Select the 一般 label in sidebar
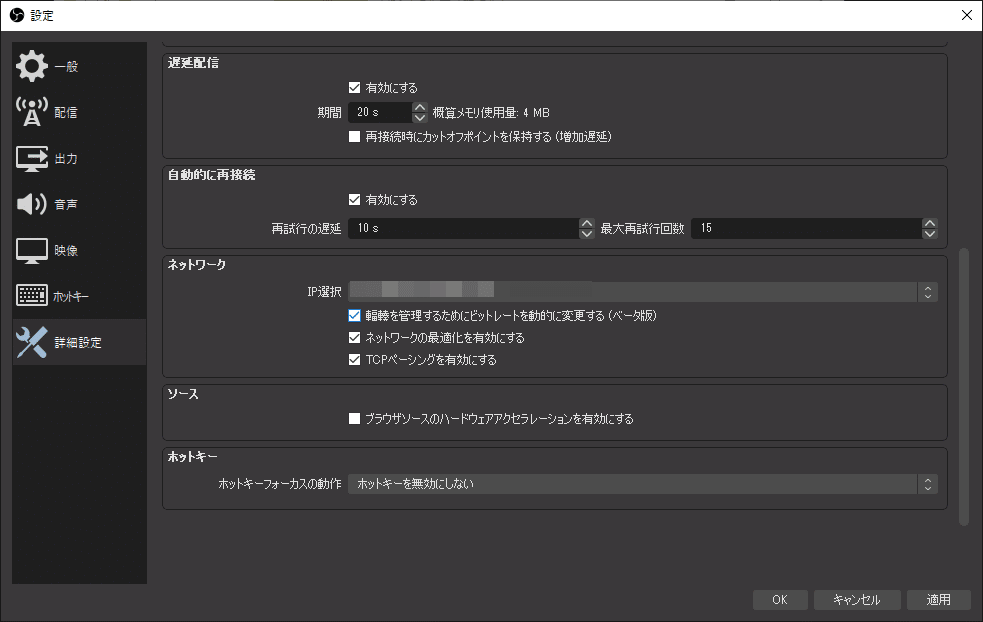 66,66
